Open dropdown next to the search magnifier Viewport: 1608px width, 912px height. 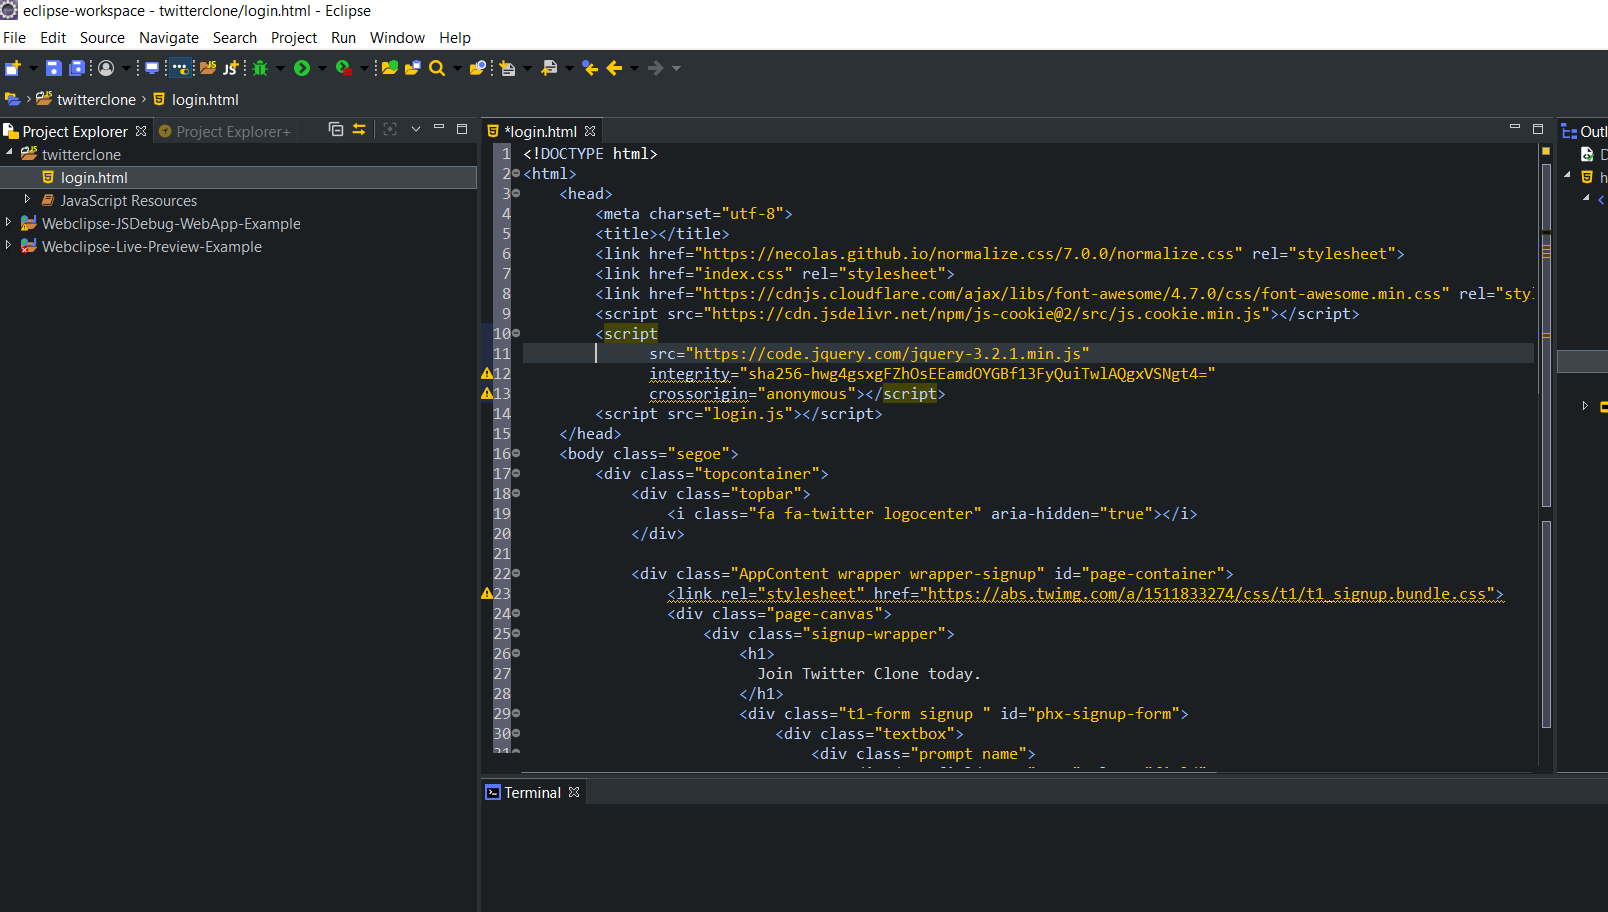click(457, 68)
